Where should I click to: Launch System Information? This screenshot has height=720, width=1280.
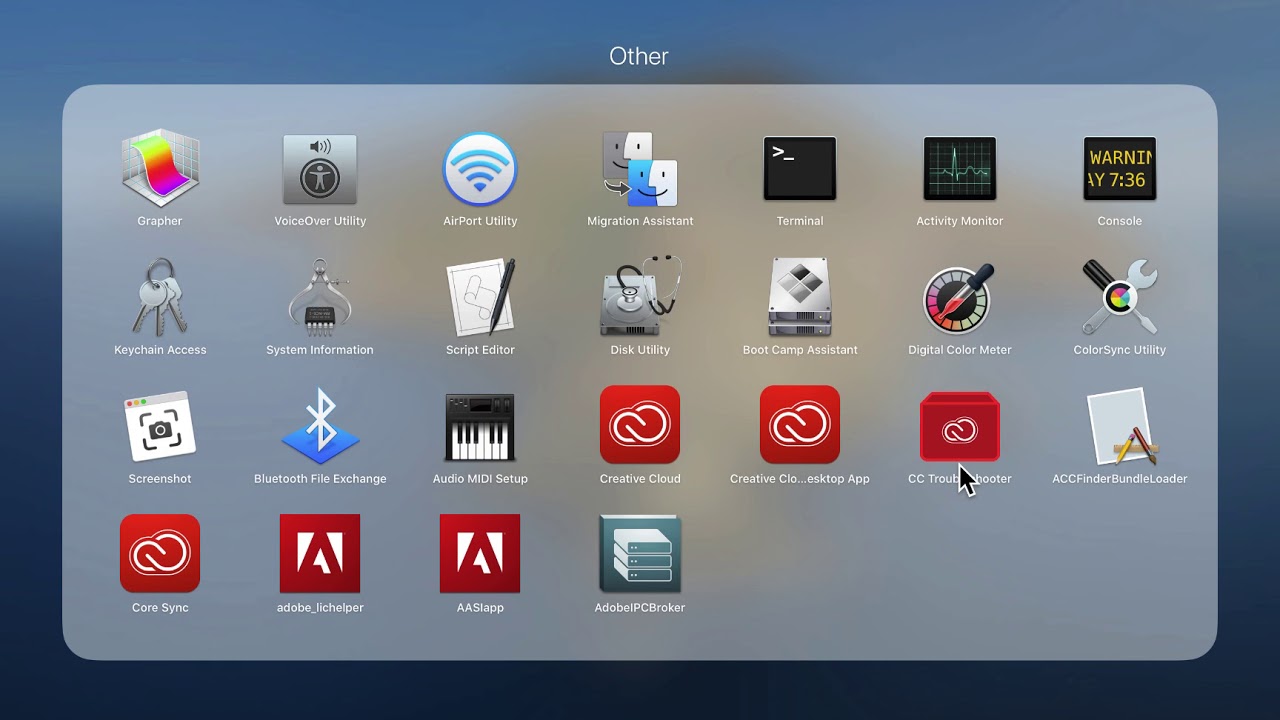point(320,297)
